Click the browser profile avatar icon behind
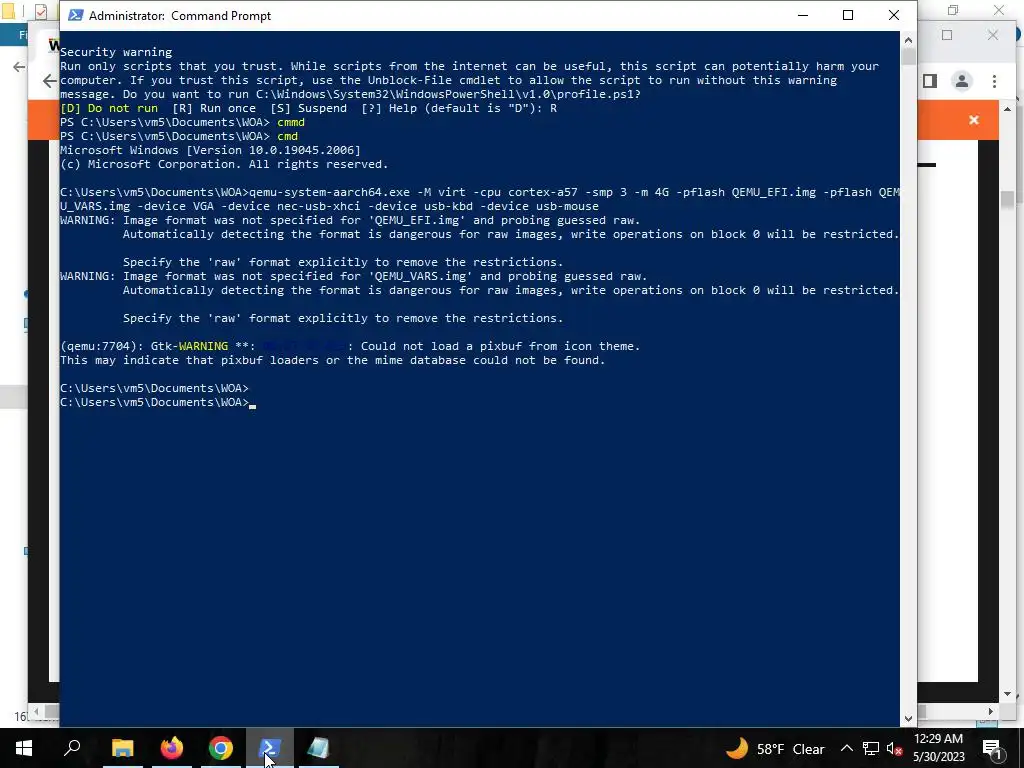 pyautogui.click(x=961, y=81)
